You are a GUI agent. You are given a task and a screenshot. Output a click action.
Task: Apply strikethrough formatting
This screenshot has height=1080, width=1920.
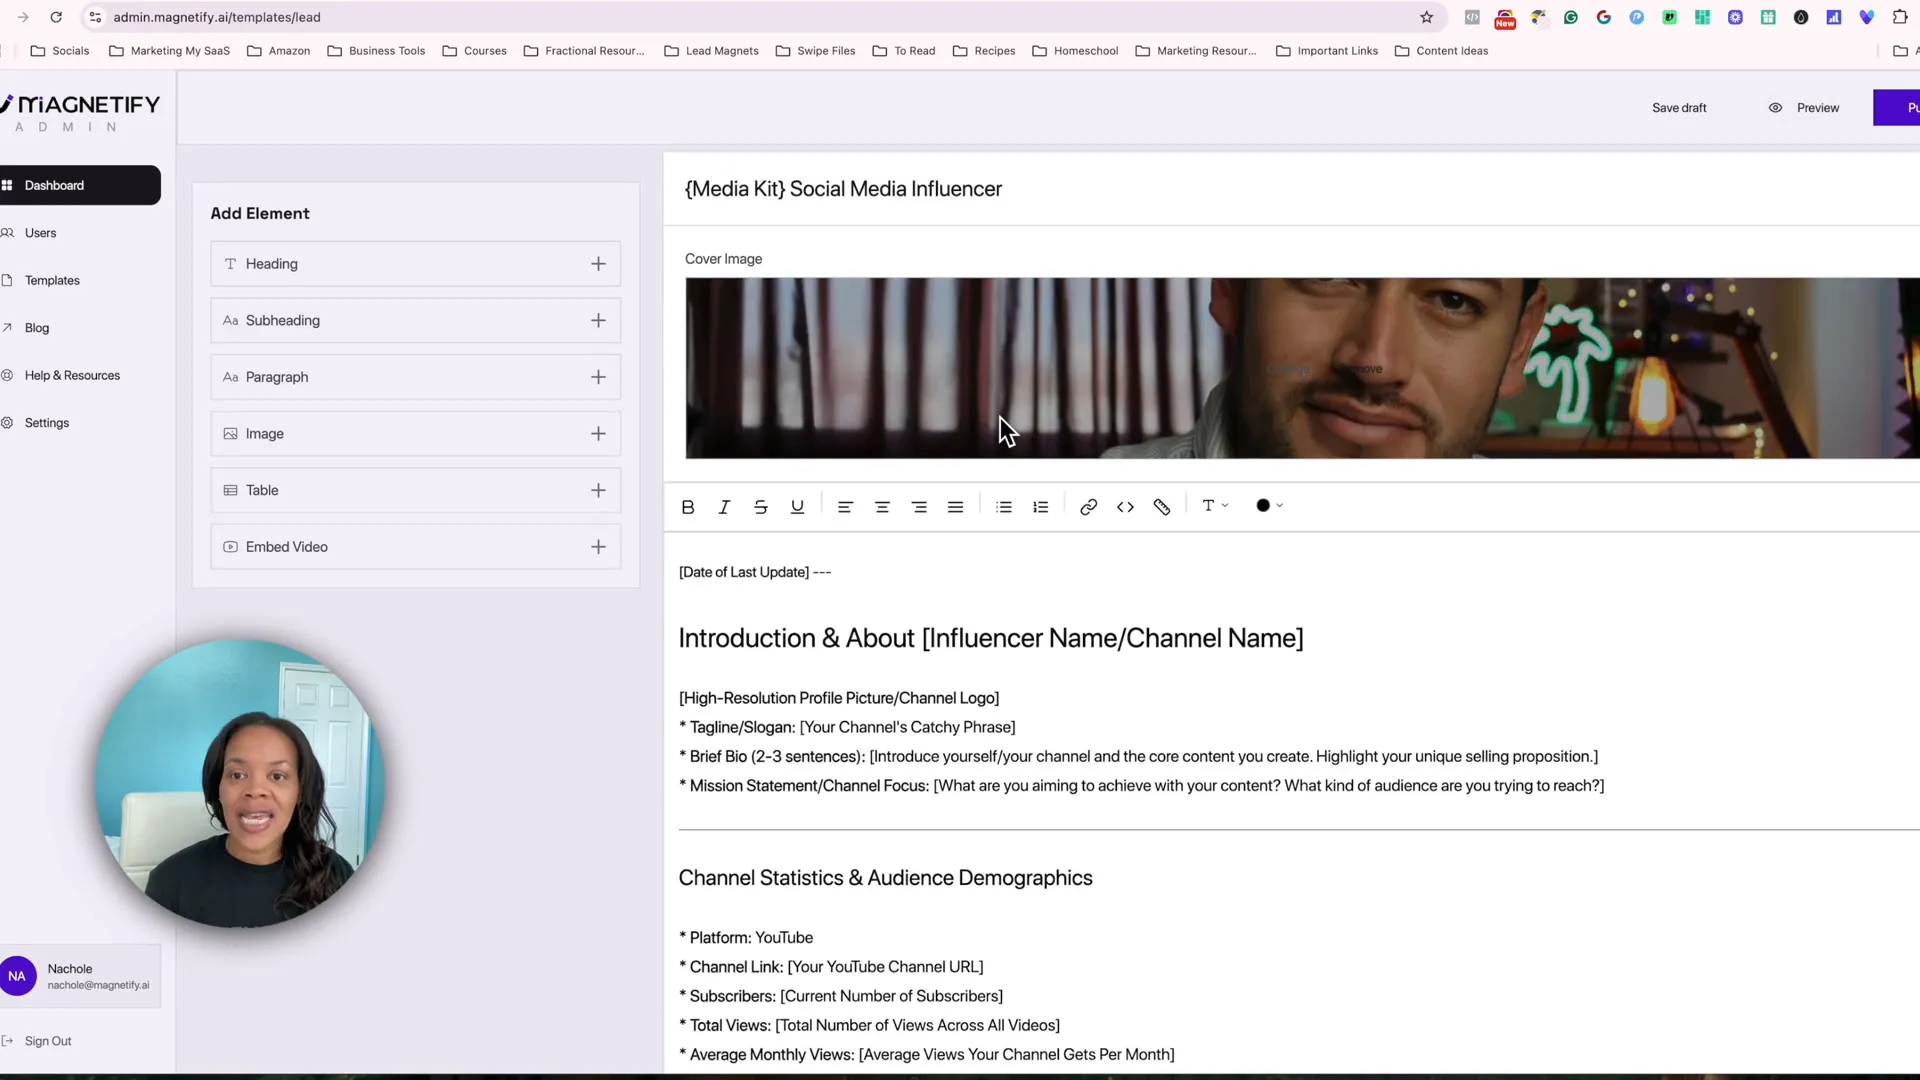[x=761, y=507]
